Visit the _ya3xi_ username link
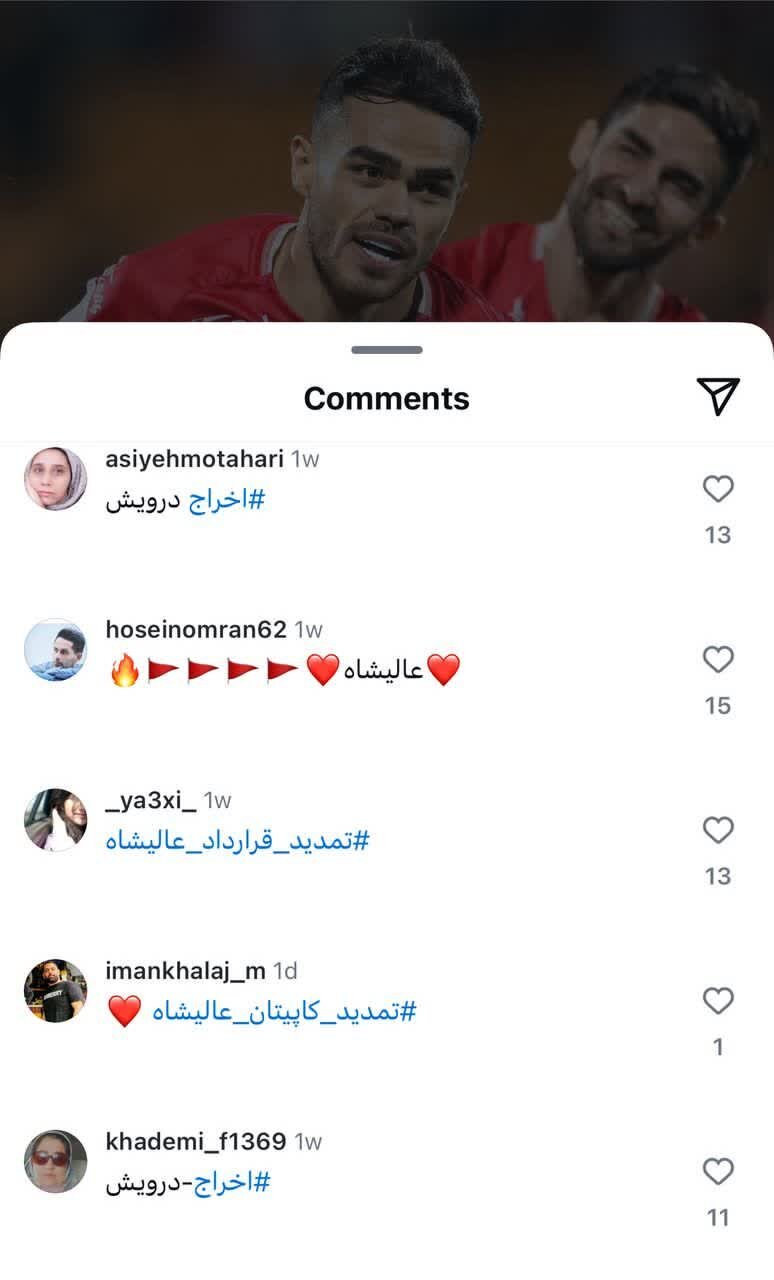This screenshot has width=774, height=1280. [x=151, y=801]
